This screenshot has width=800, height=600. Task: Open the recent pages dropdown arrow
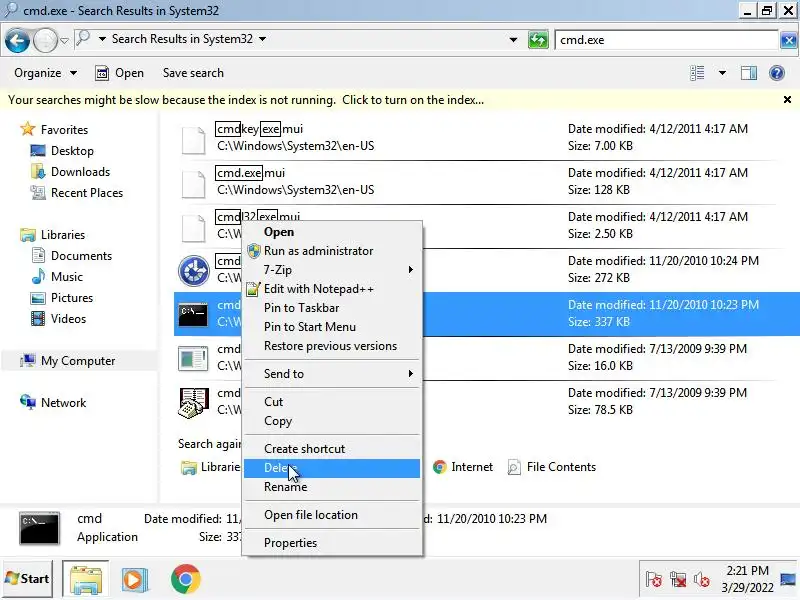click(x=64, y=40)
